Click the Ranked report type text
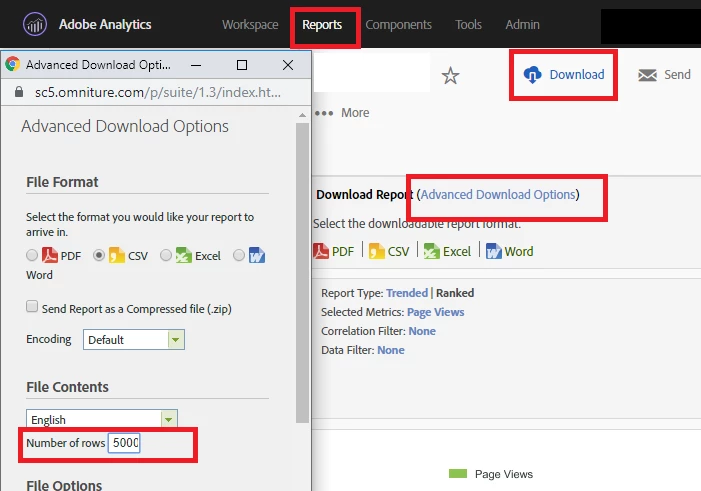 coord(455,293)
